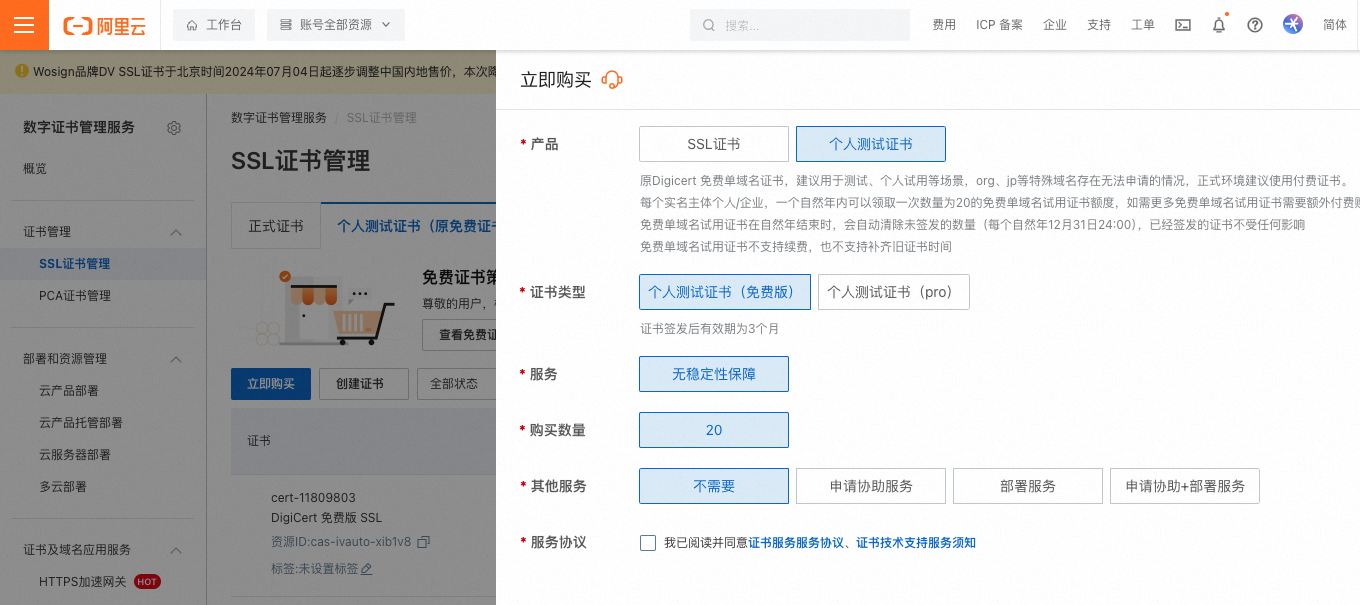Switch to 正式证书 tab
Screen dimensions: 1360x605
[276, 226]
